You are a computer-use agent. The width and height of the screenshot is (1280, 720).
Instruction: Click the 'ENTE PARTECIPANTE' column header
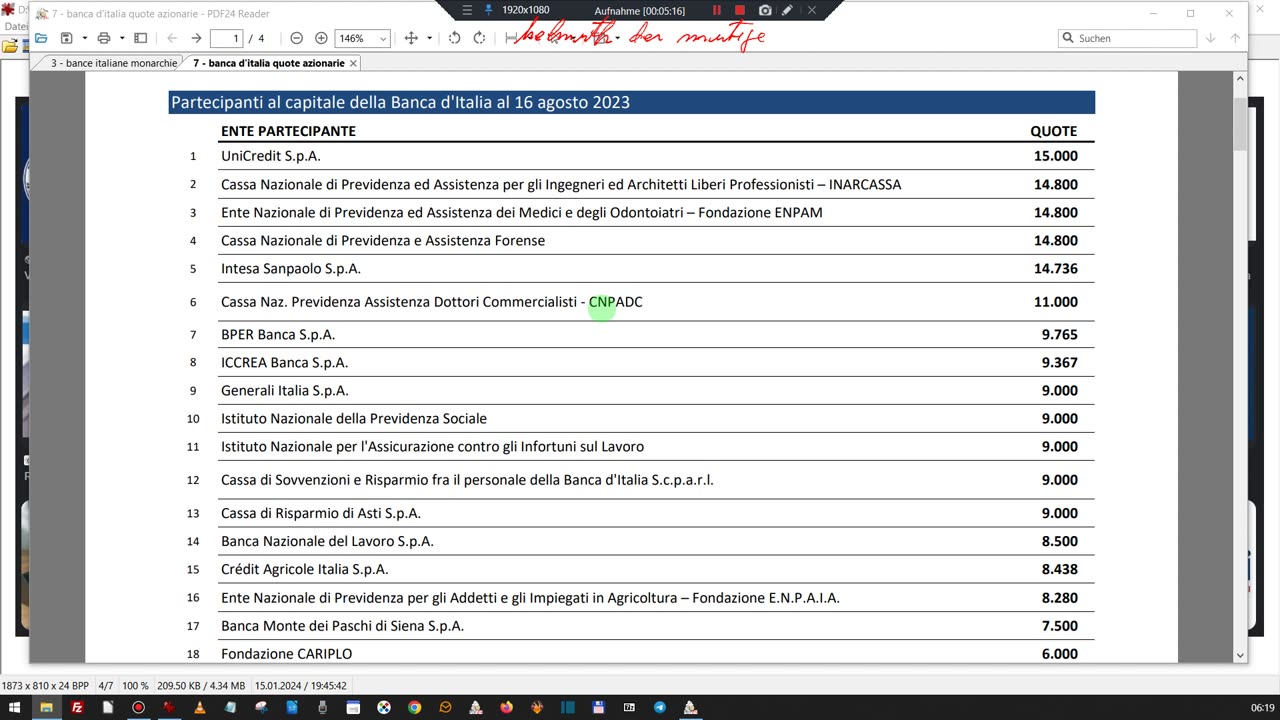(288, 131)
